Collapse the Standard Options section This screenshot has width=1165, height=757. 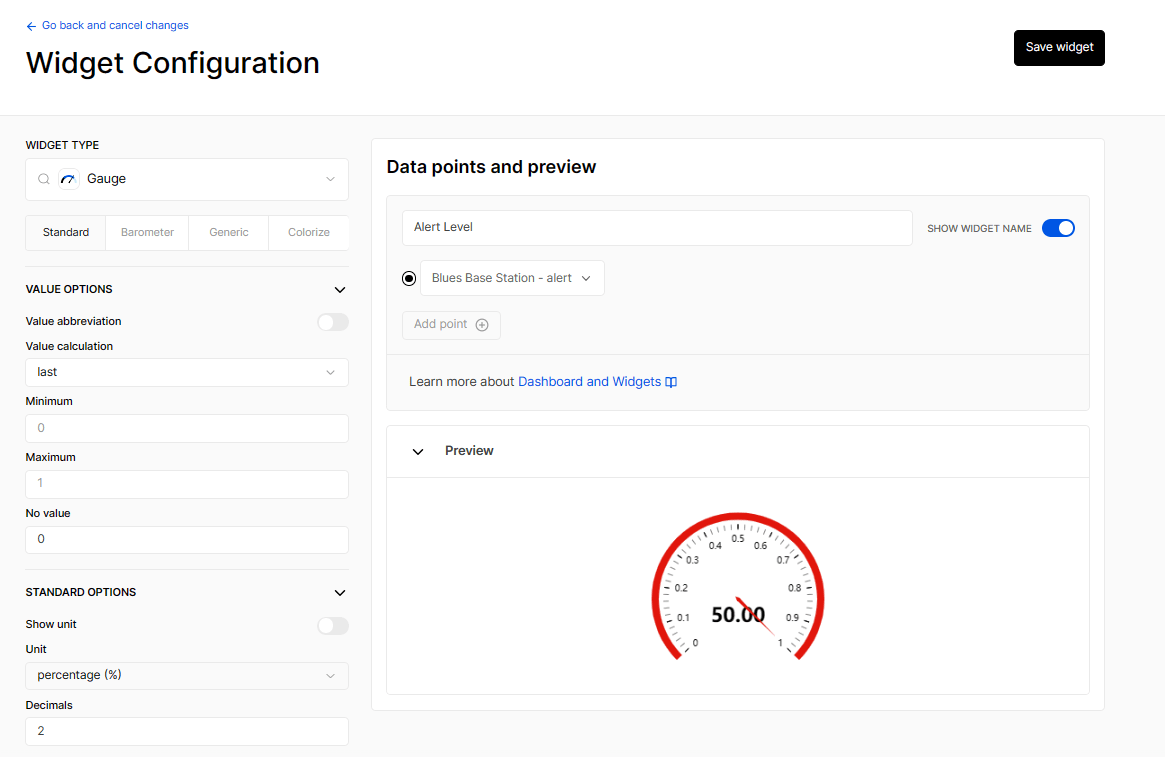pos(340,593)
